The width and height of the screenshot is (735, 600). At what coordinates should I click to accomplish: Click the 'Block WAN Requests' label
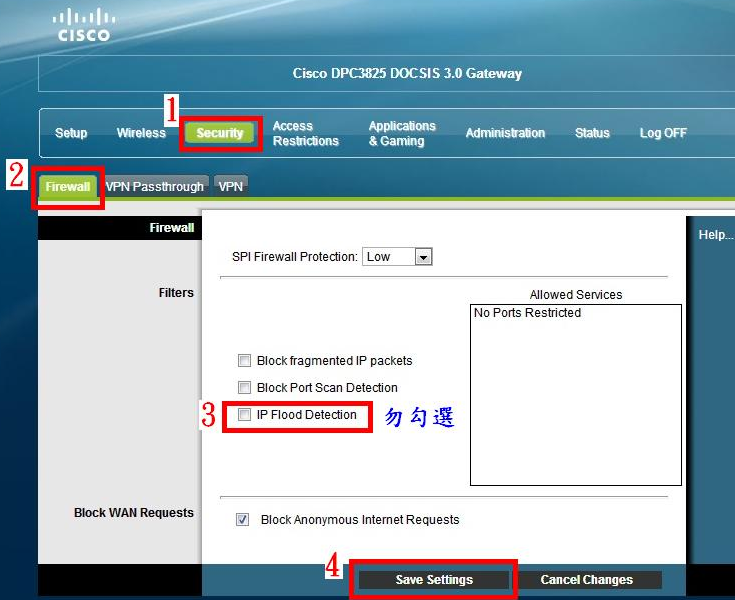pyautogui.click(x=134, y=513)
